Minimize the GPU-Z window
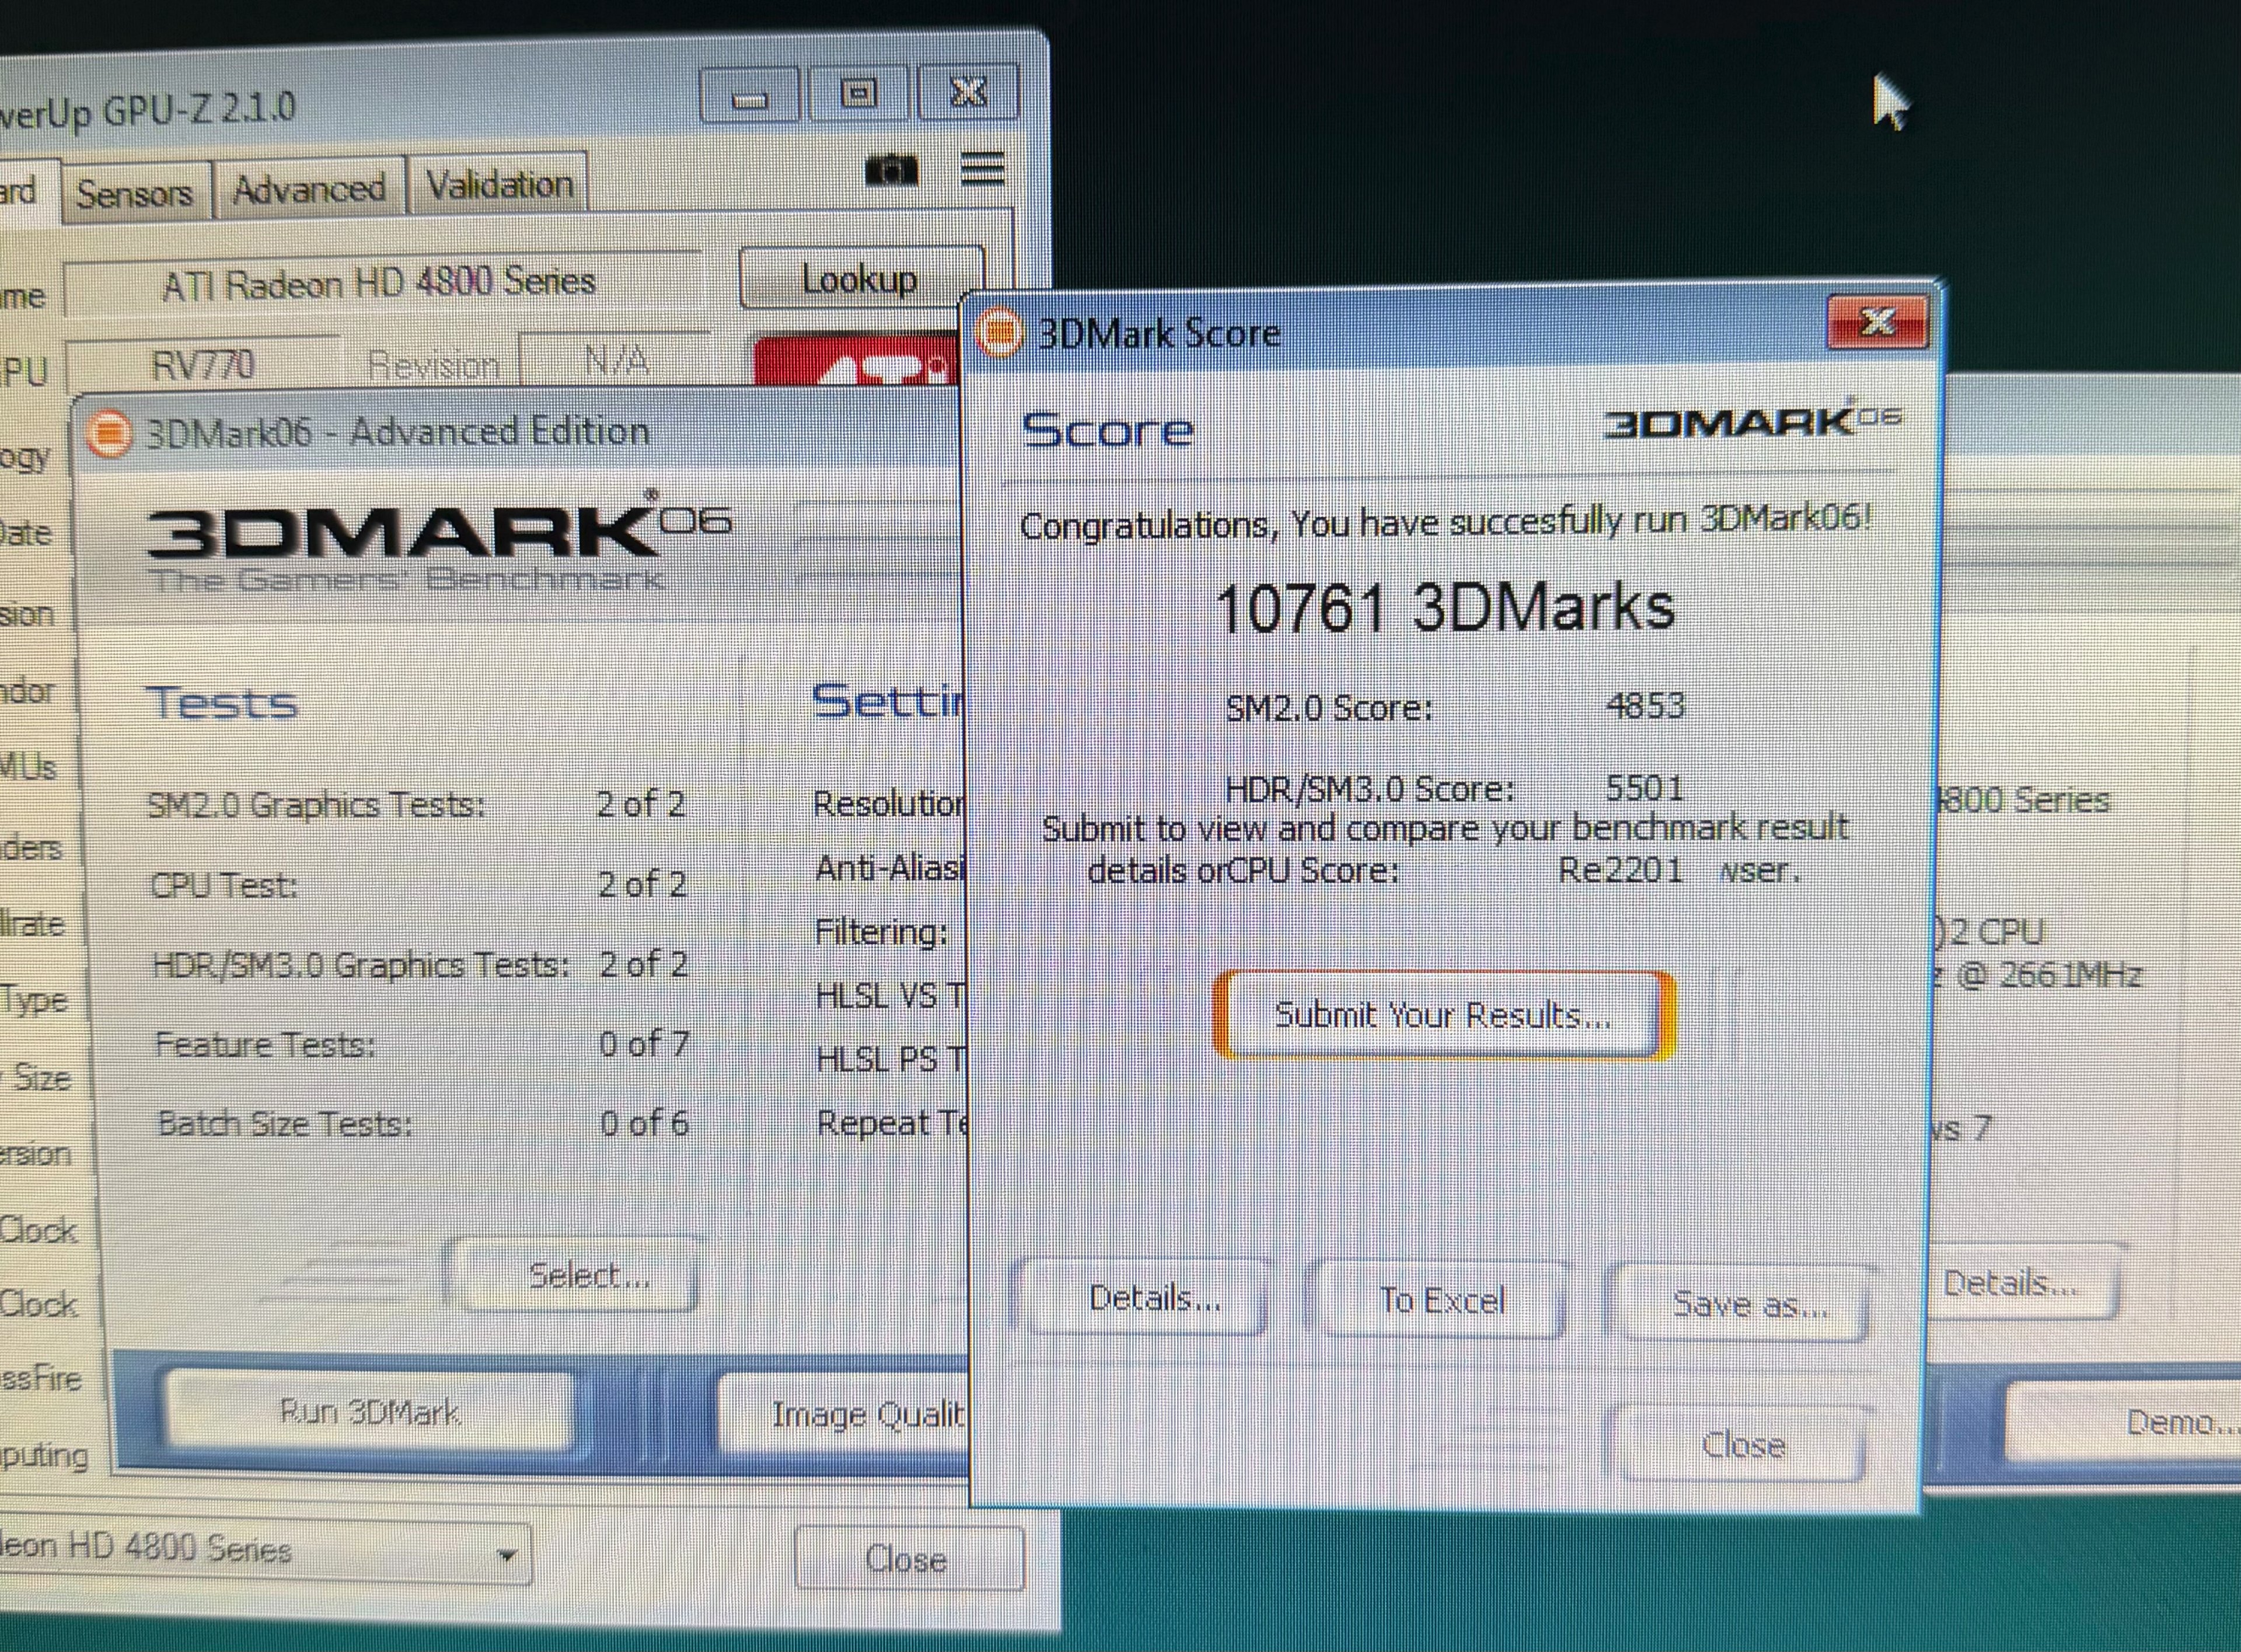Image resolution: width=2241 pixels, height=1652 pixels. (x=749, y=96)
